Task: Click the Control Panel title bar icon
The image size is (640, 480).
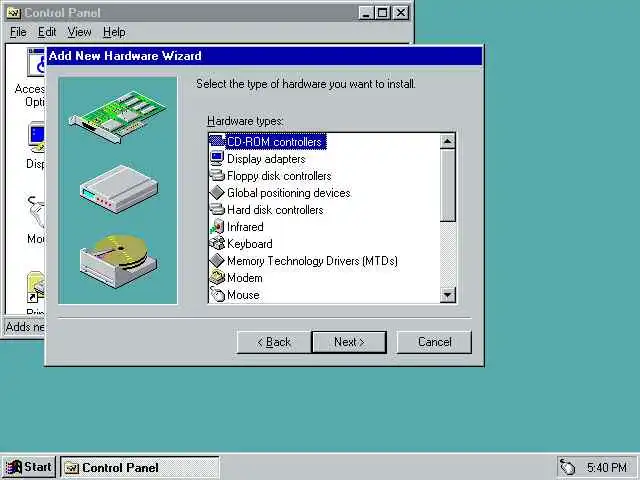Action: (x=14, y=13)
